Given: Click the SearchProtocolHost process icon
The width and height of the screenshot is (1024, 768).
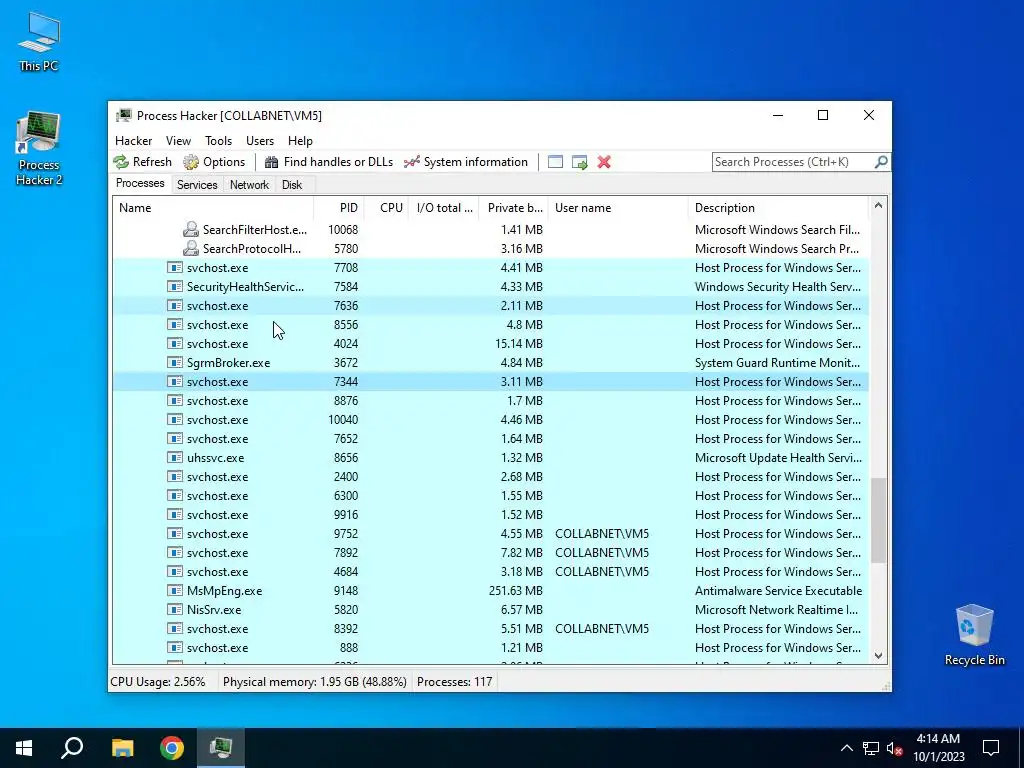Looking at the screenshot, I should click(x=191, y=248).
